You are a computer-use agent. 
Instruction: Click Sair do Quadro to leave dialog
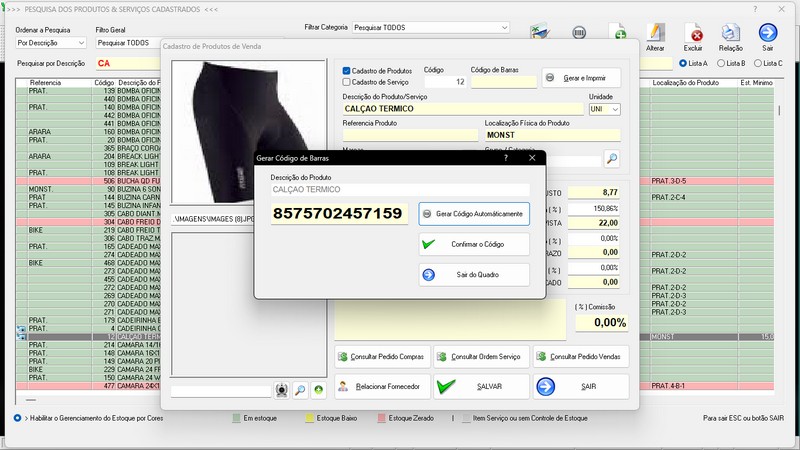point(474,274)
